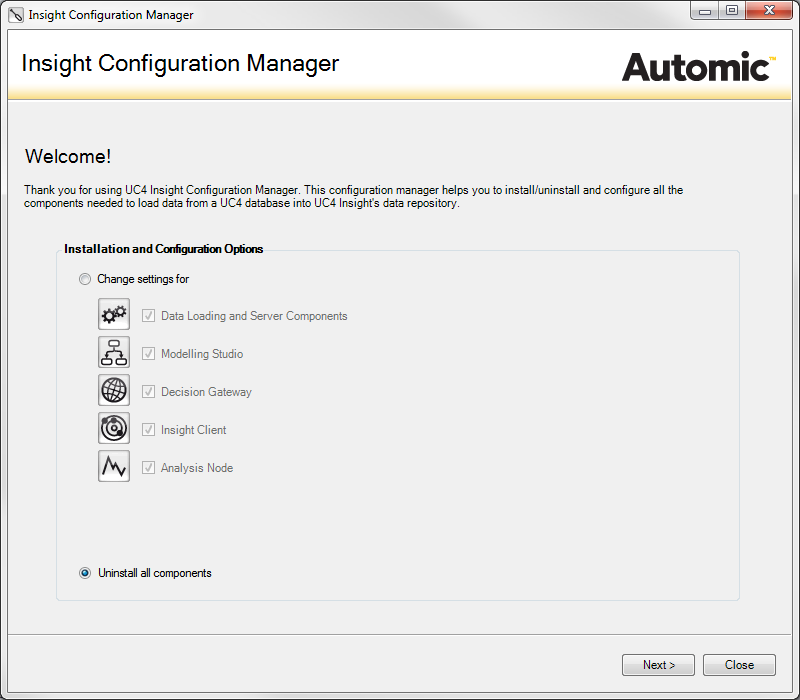800x700 pixels.
Task: Click the Decision Gateway globe icon
Action: [114, 390]
